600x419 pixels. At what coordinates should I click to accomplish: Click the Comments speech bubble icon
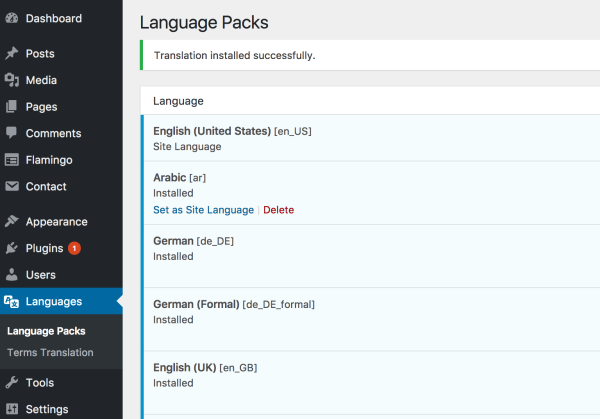click(12, 133)
